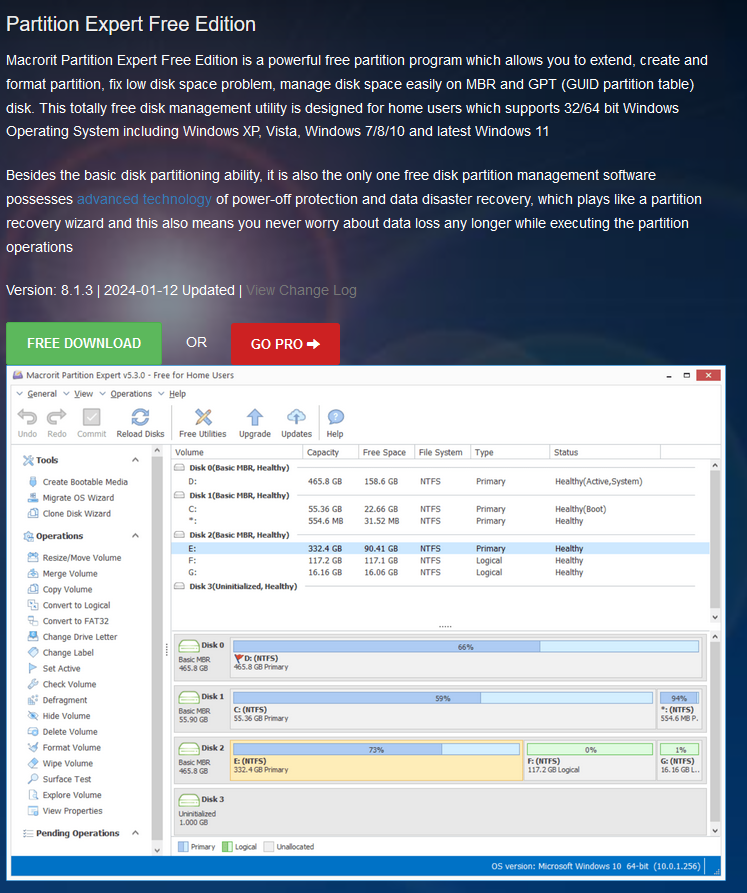Select the D: volume row
Image resolution: width=747 pixels, height=893 pixels.
point(441,482)
